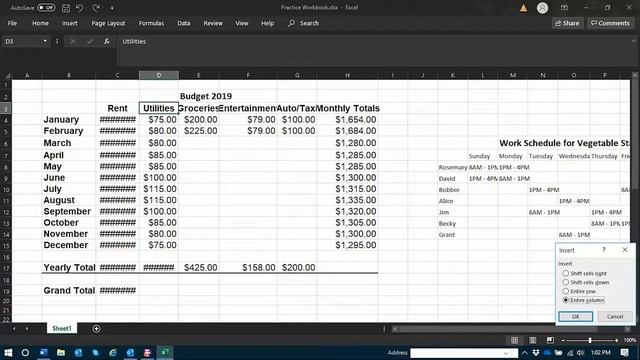
Task: Open the Comments pane
Action: point(610,23)
